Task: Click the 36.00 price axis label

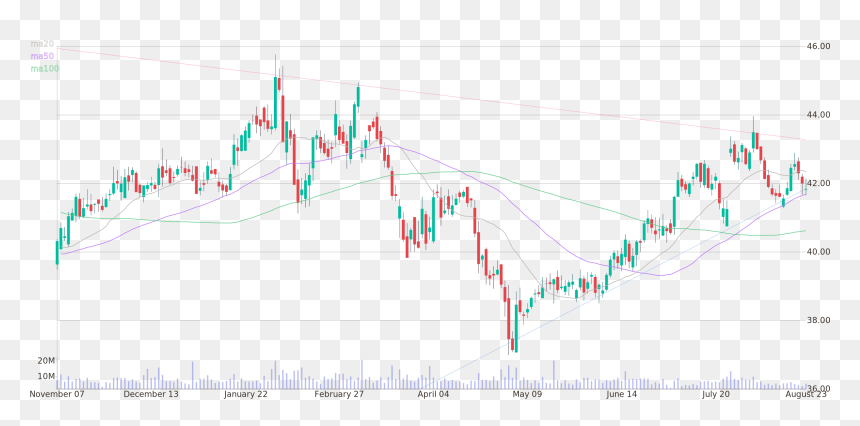Action: pos(819,389)
